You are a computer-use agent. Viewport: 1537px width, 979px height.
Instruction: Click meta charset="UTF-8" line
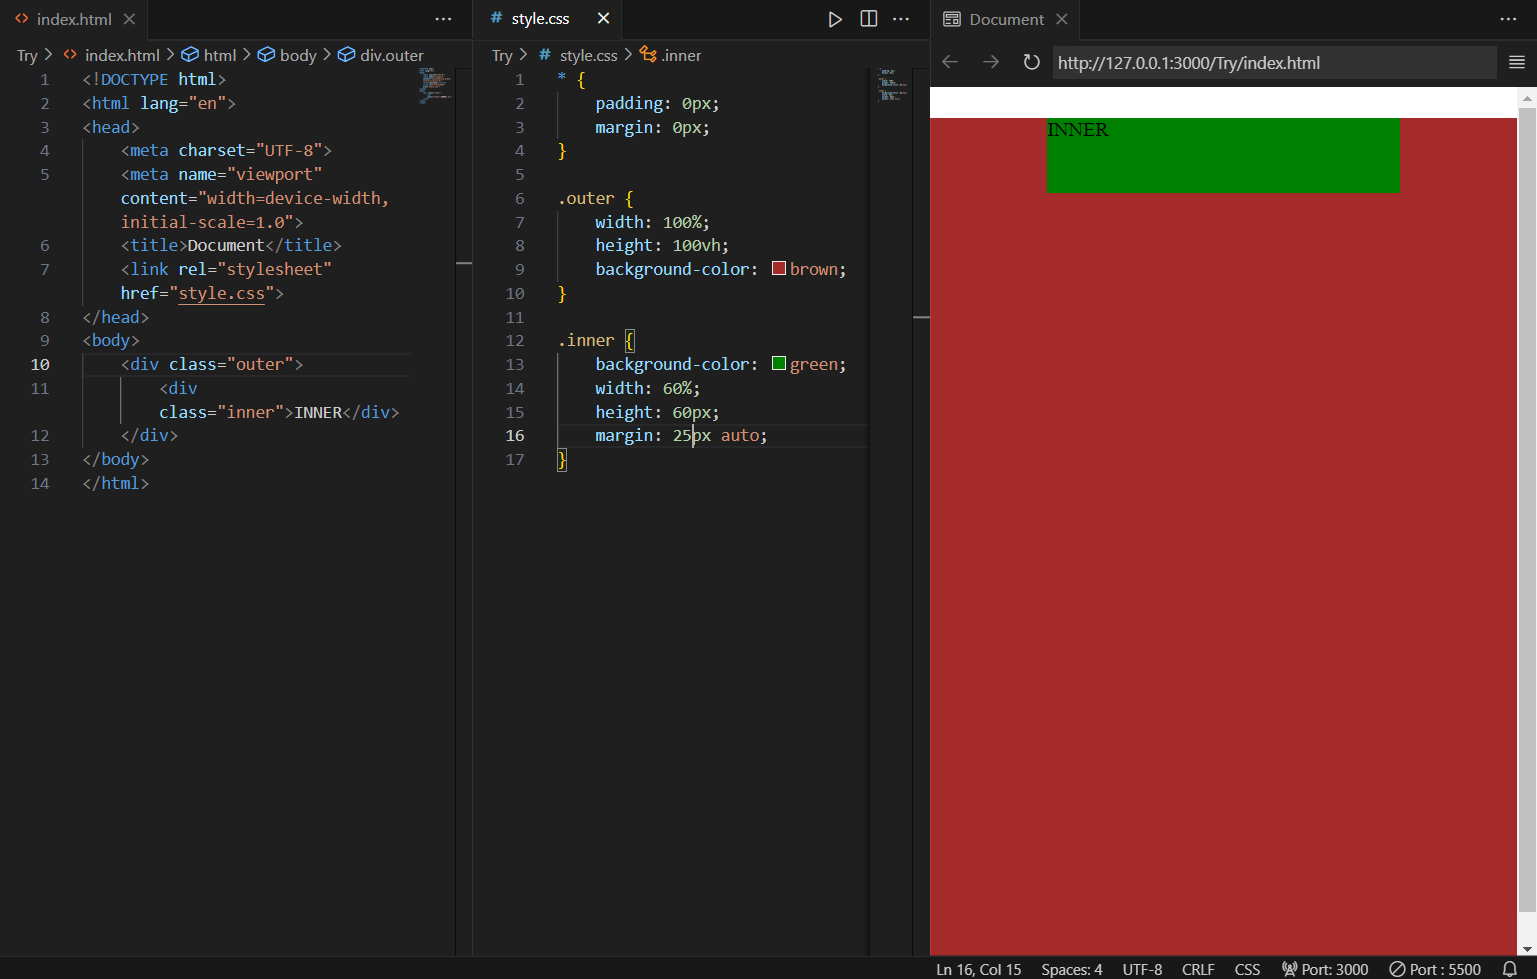226,150
